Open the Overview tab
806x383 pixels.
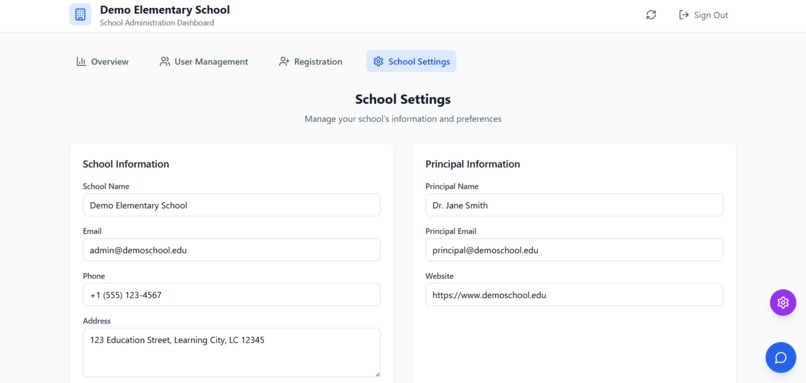tap(102, 62)
